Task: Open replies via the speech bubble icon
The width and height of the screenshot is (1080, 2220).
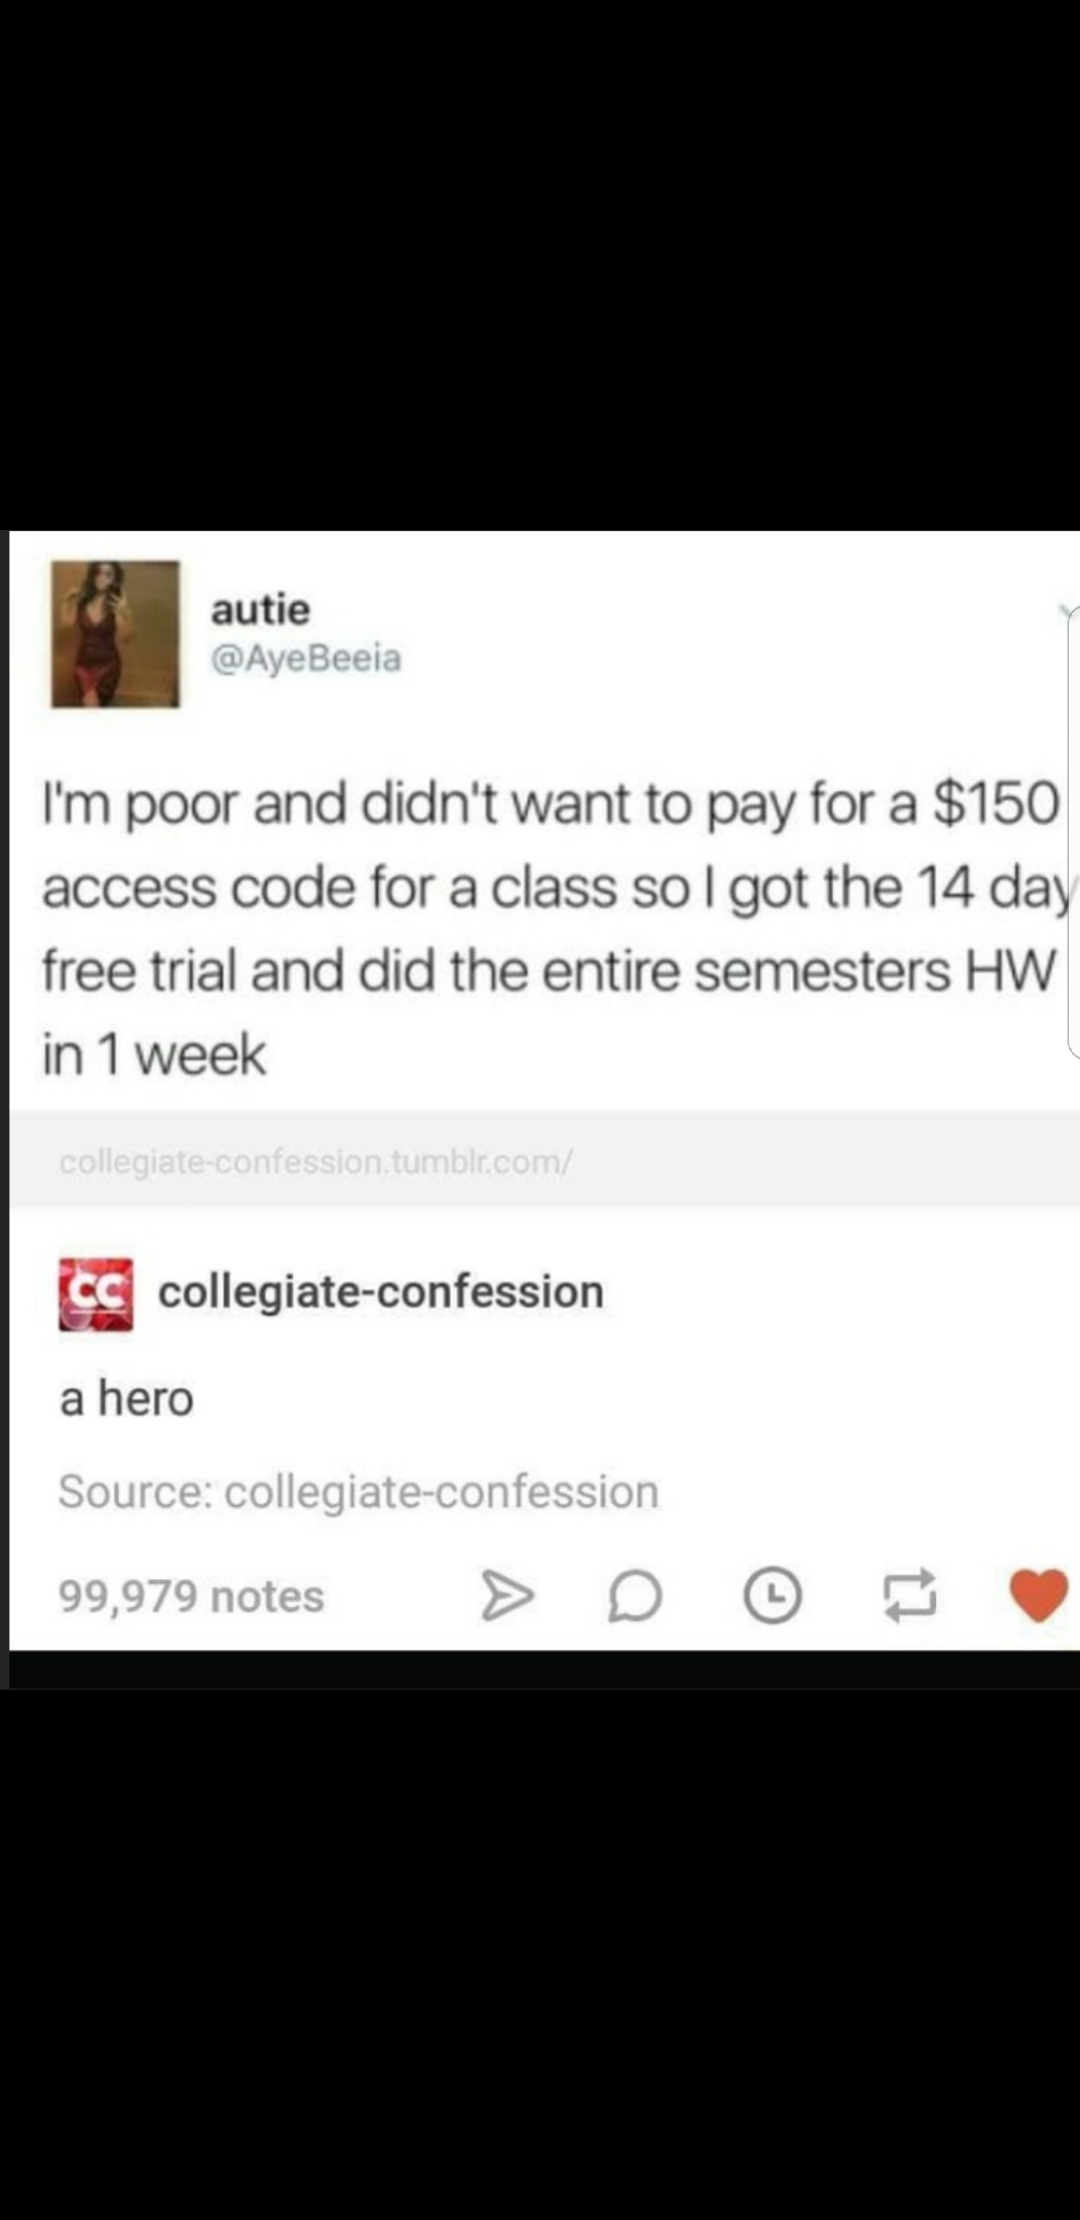Action: click(636, 1597)
